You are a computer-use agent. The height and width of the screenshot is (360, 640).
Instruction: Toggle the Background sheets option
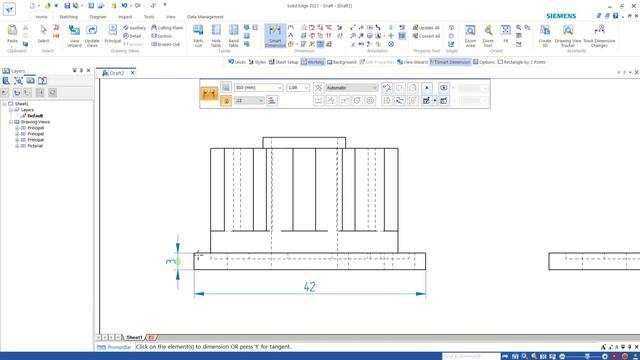pyautogui.click(x=342, y=62)
